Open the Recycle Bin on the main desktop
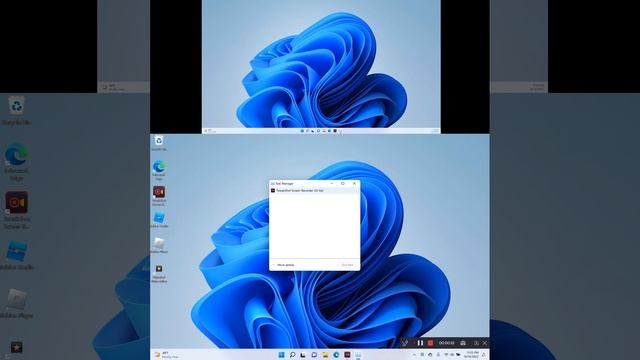Viewport: 640px width, 360px height. pos(159,143)
